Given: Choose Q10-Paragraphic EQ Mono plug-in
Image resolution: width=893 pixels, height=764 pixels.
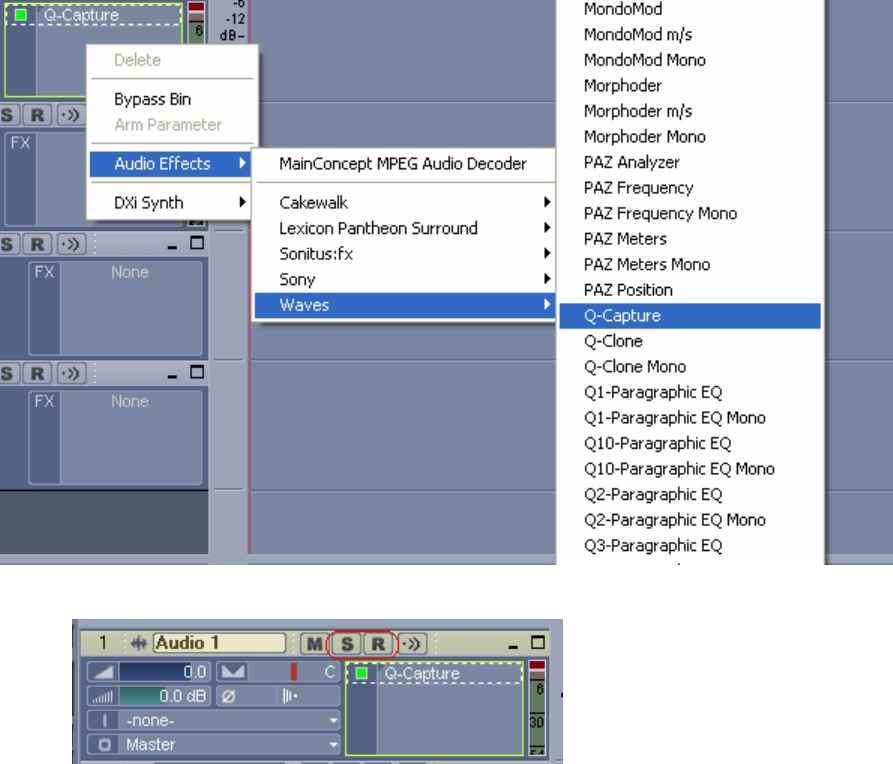Looking at the screenshot, I should (x=690, y=469).
